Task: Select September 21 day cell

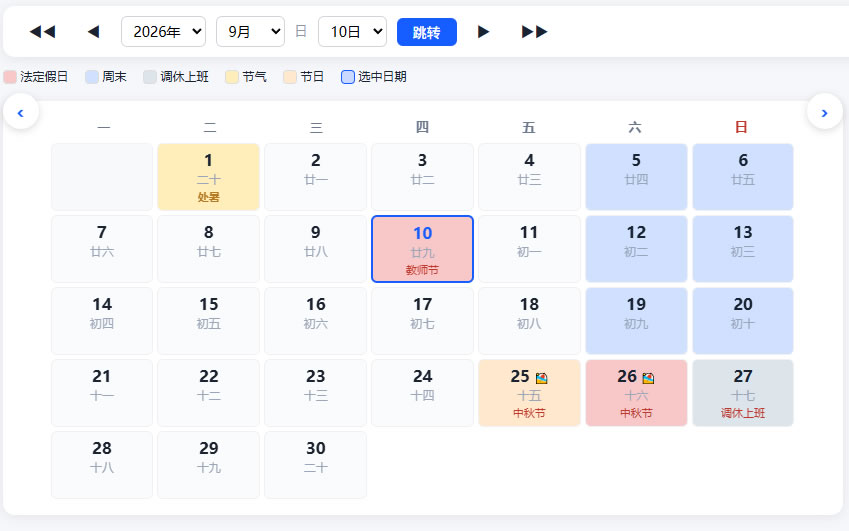Action: coord(102,393)
